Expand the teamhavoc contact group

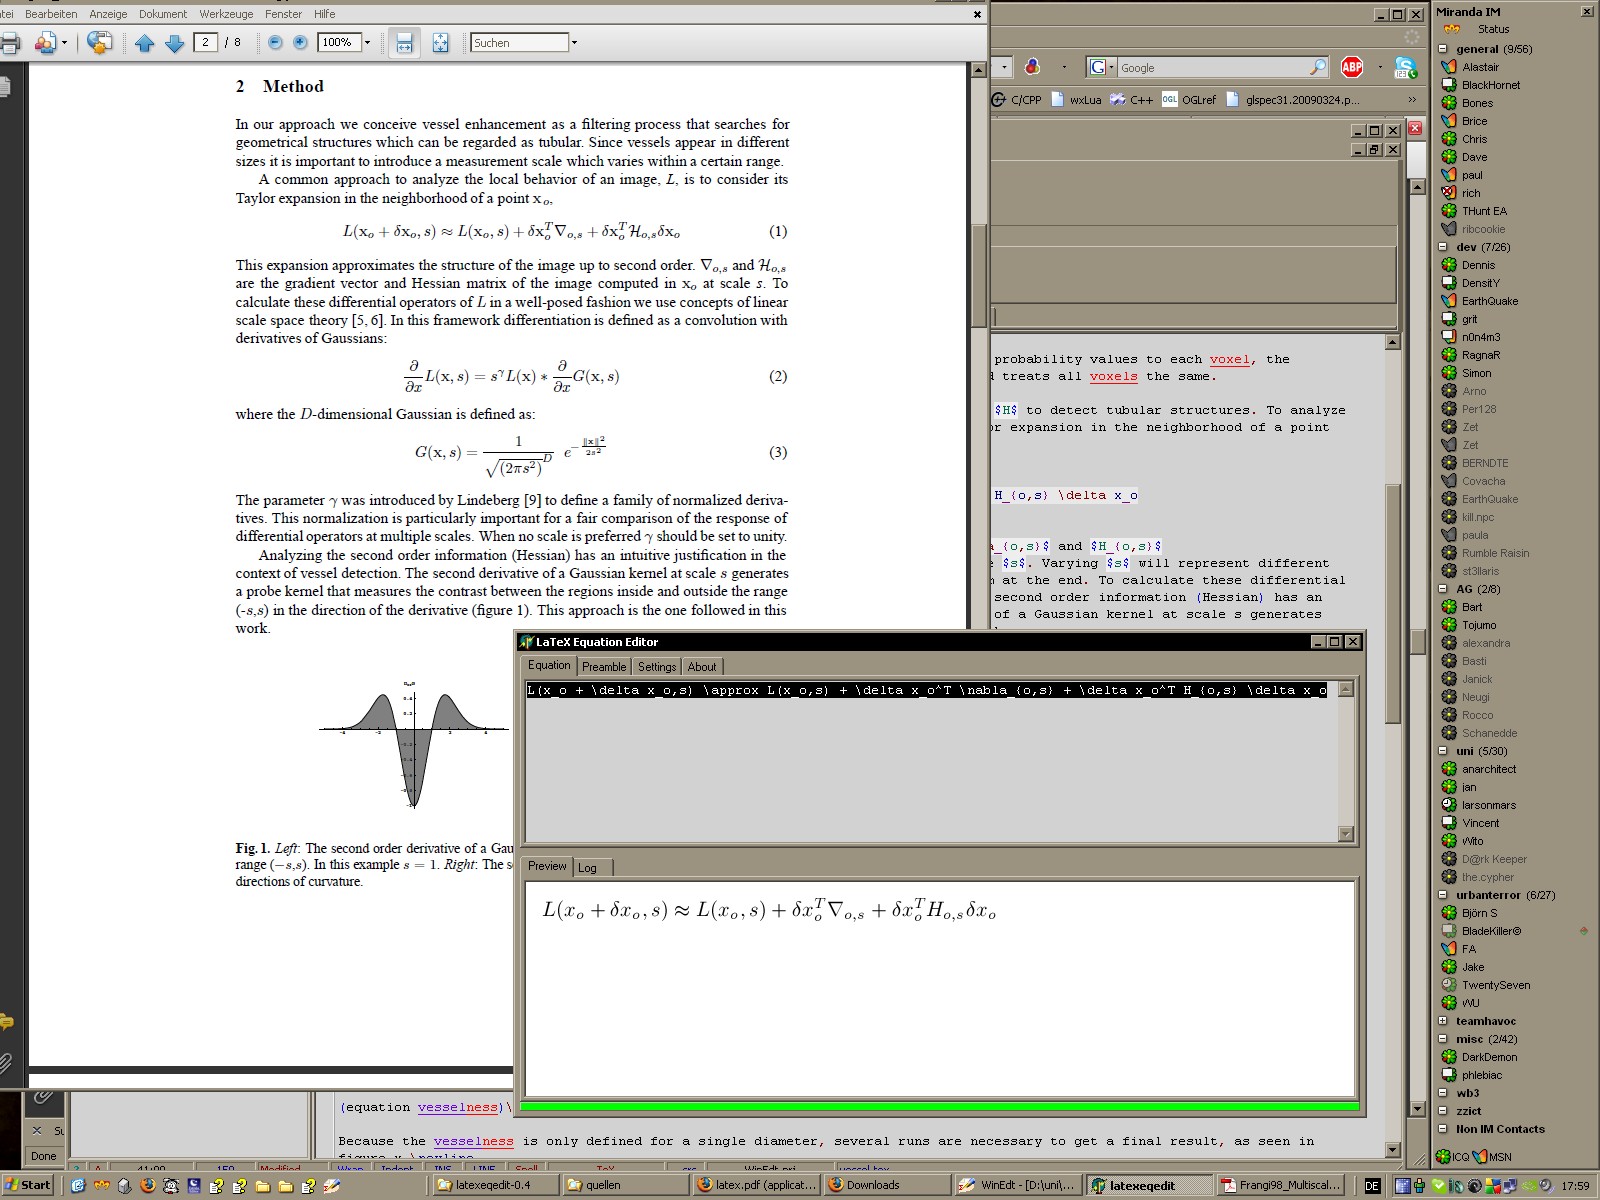[1443, 1021]
